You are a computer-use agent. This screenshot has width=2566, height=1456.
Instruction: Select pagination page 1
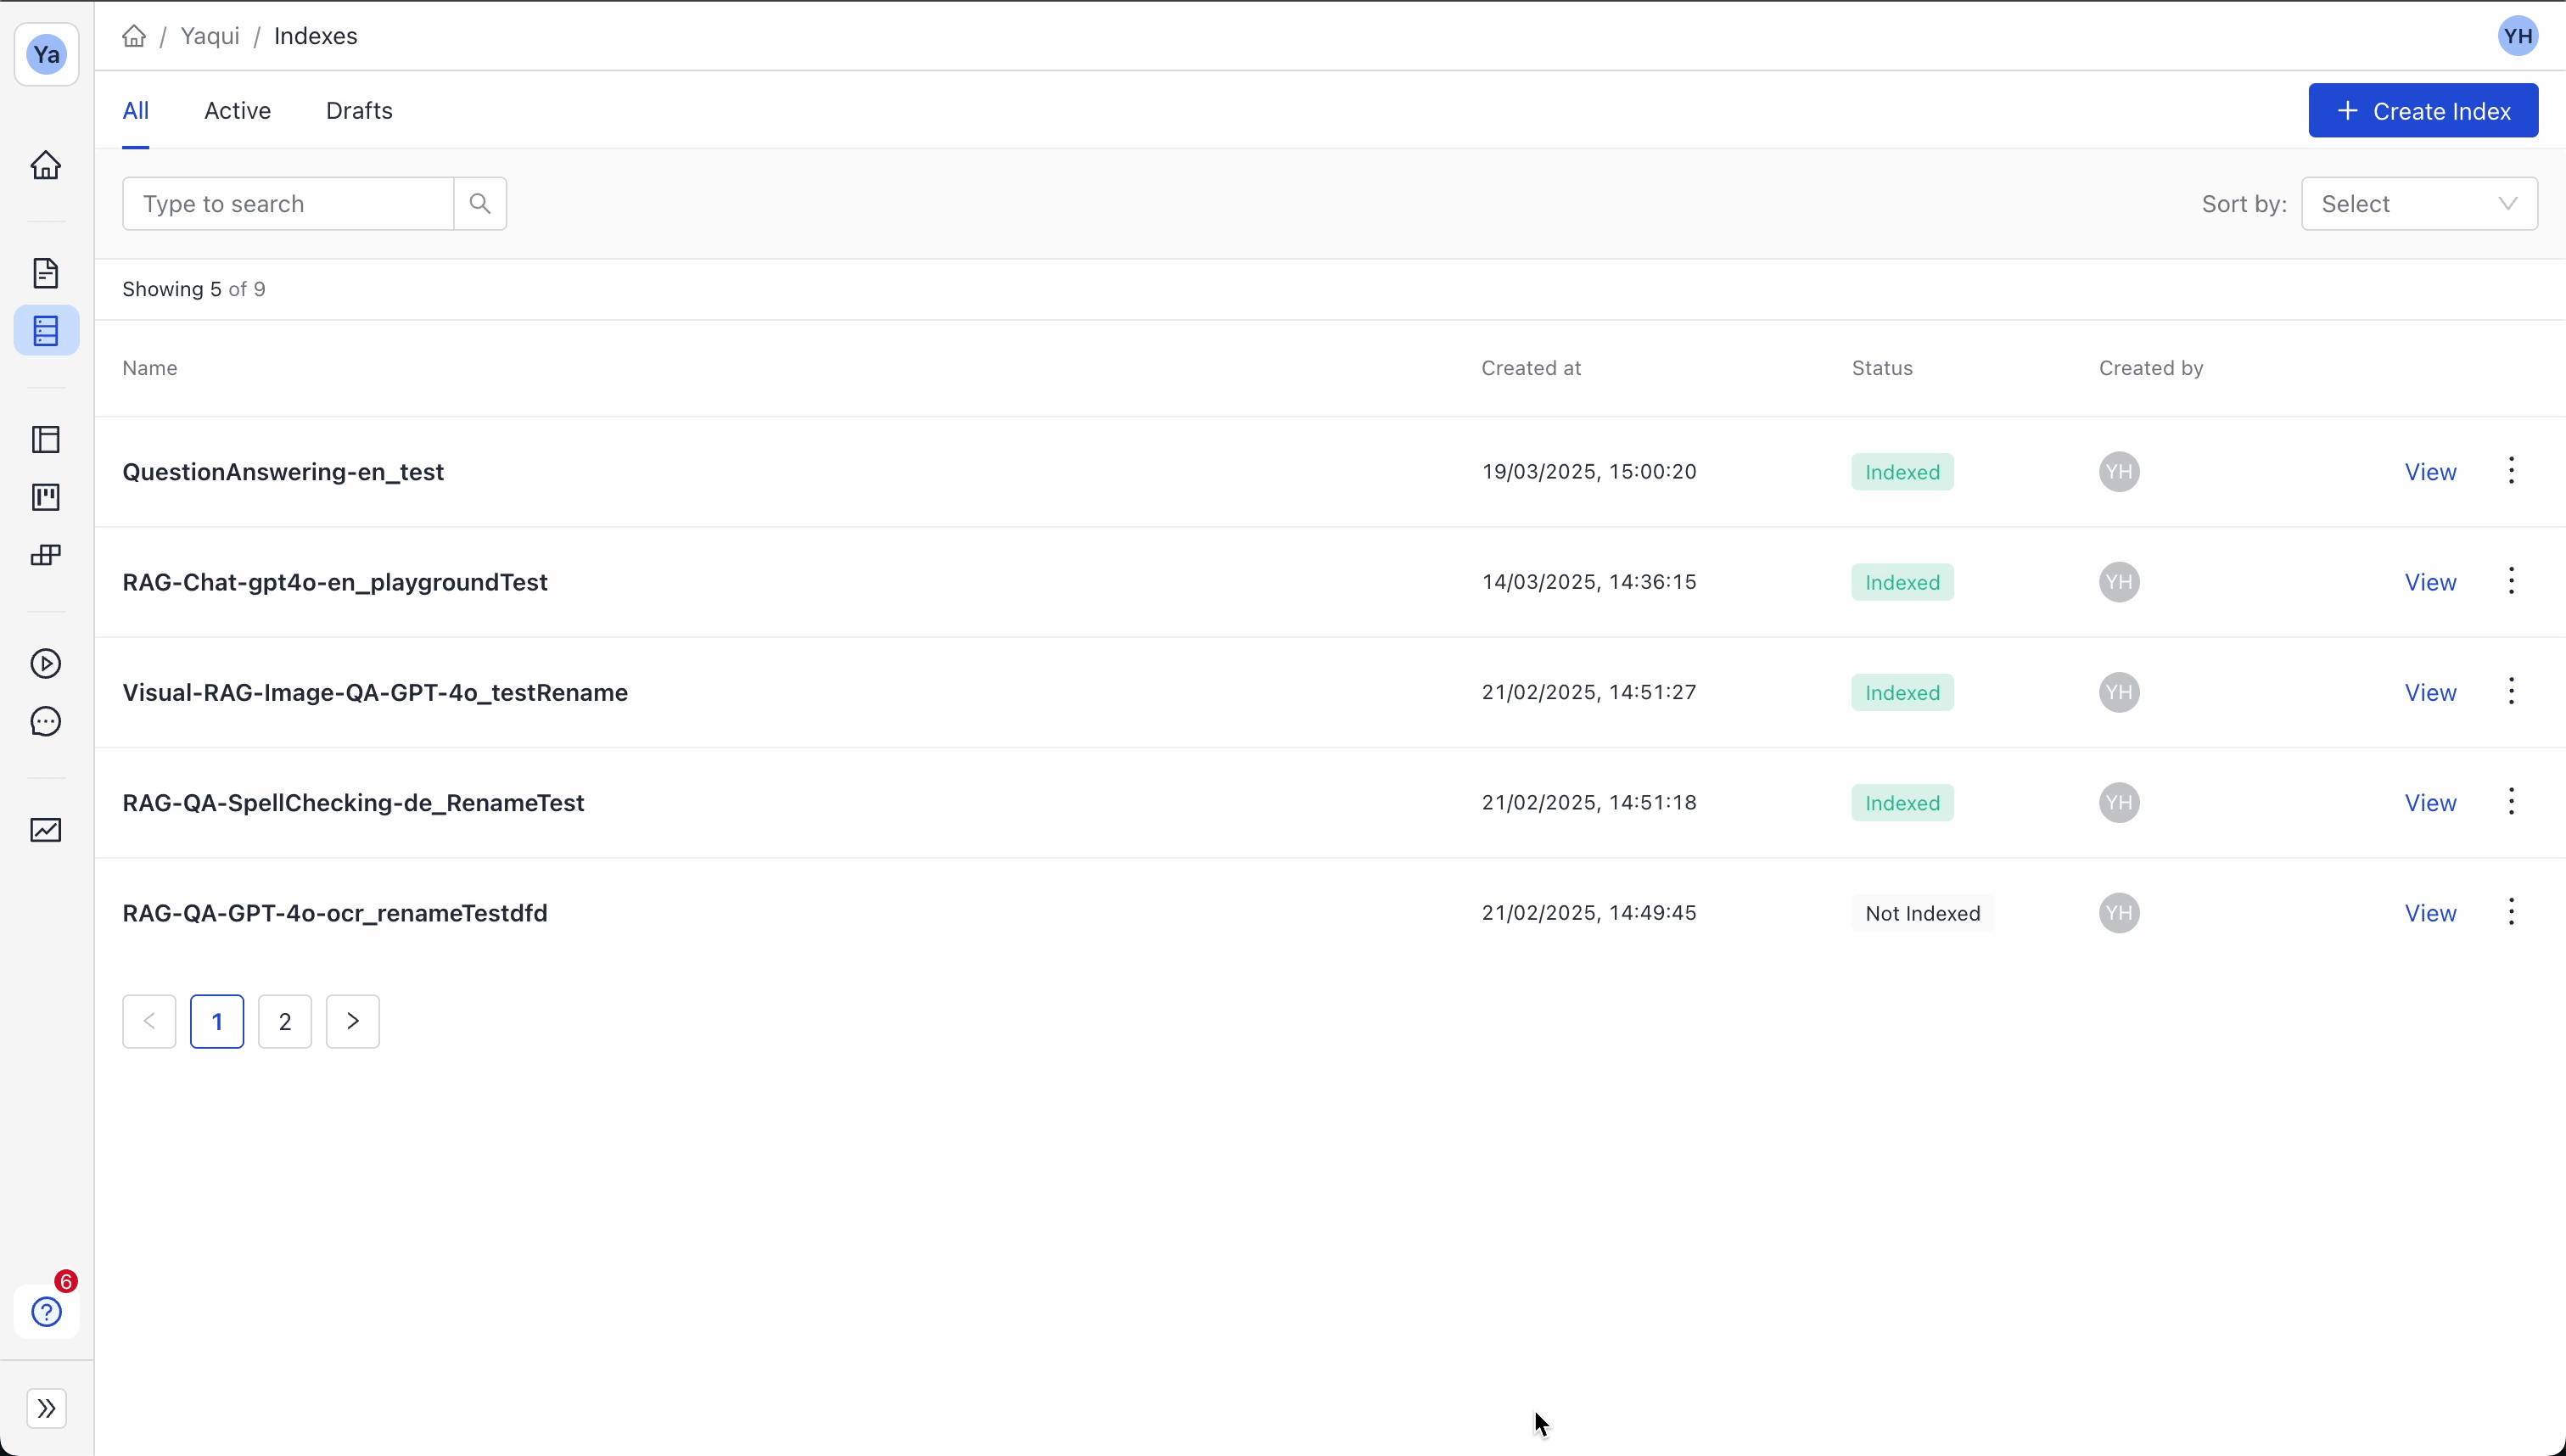point(217,1021)
